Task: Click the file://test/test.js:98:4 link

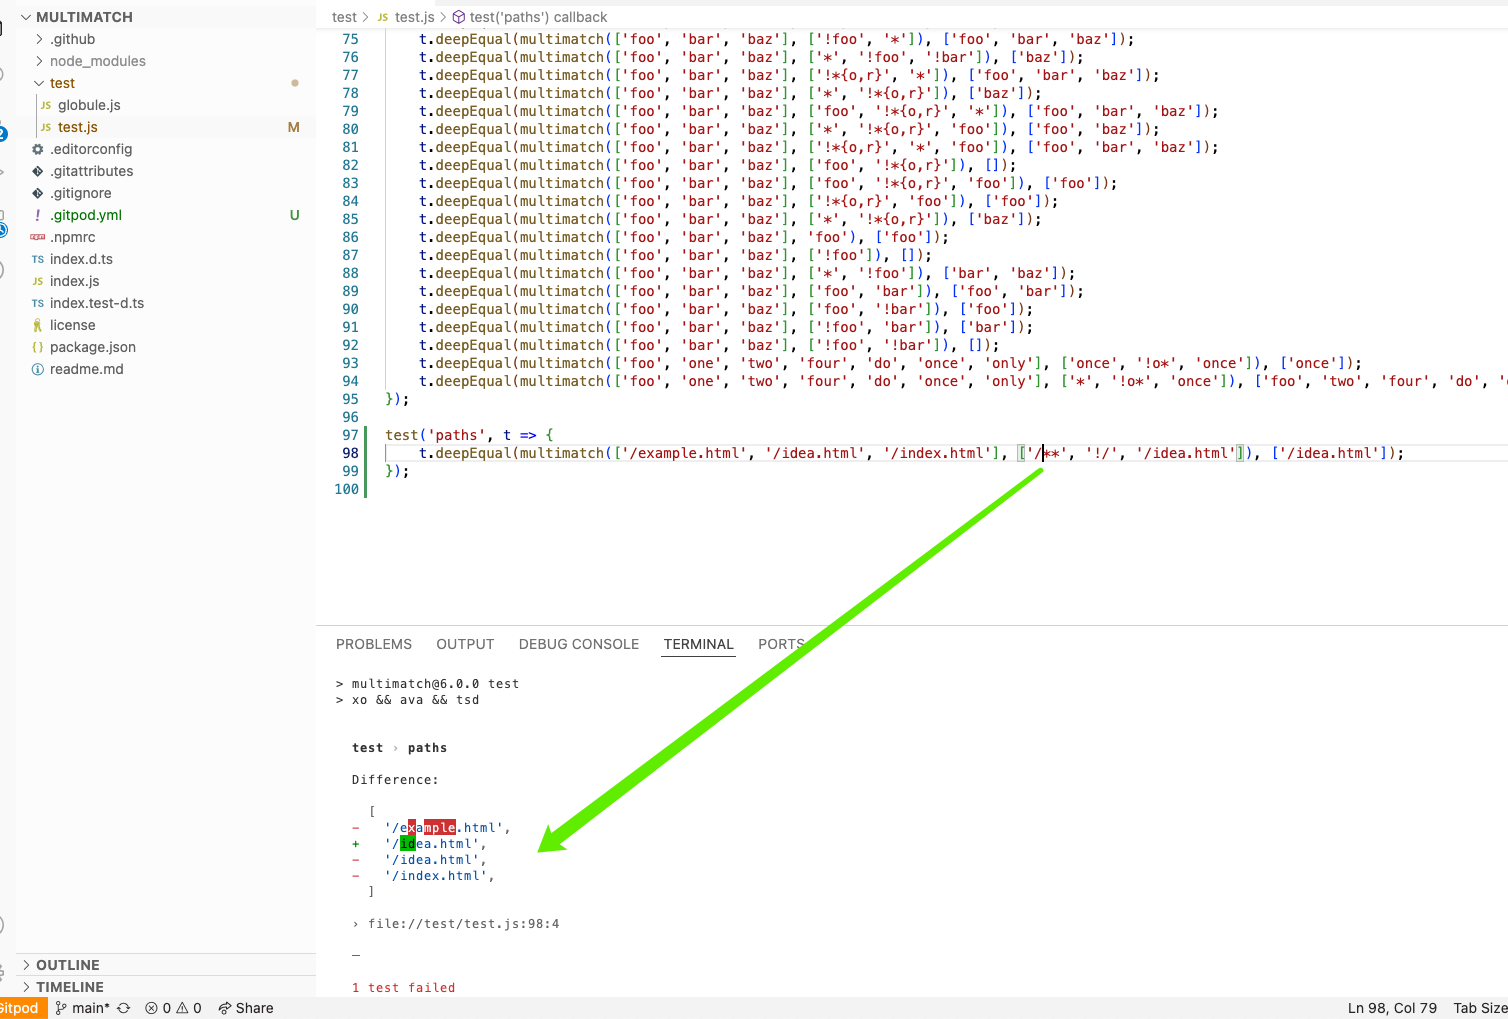Action: coord(464,923)
